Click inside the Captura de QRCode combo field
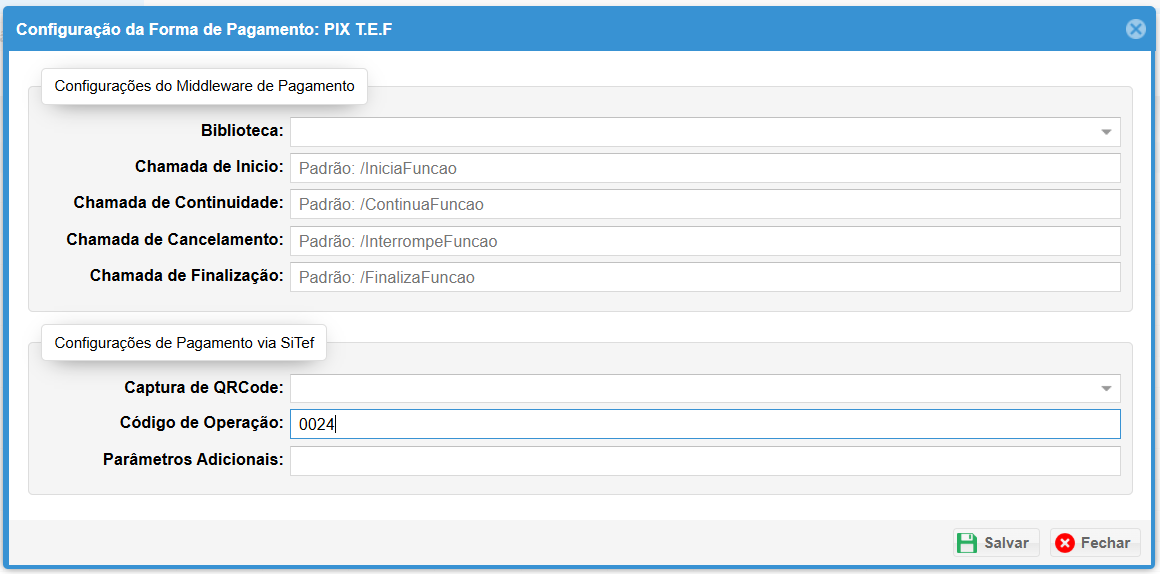 tap(690, 388)
